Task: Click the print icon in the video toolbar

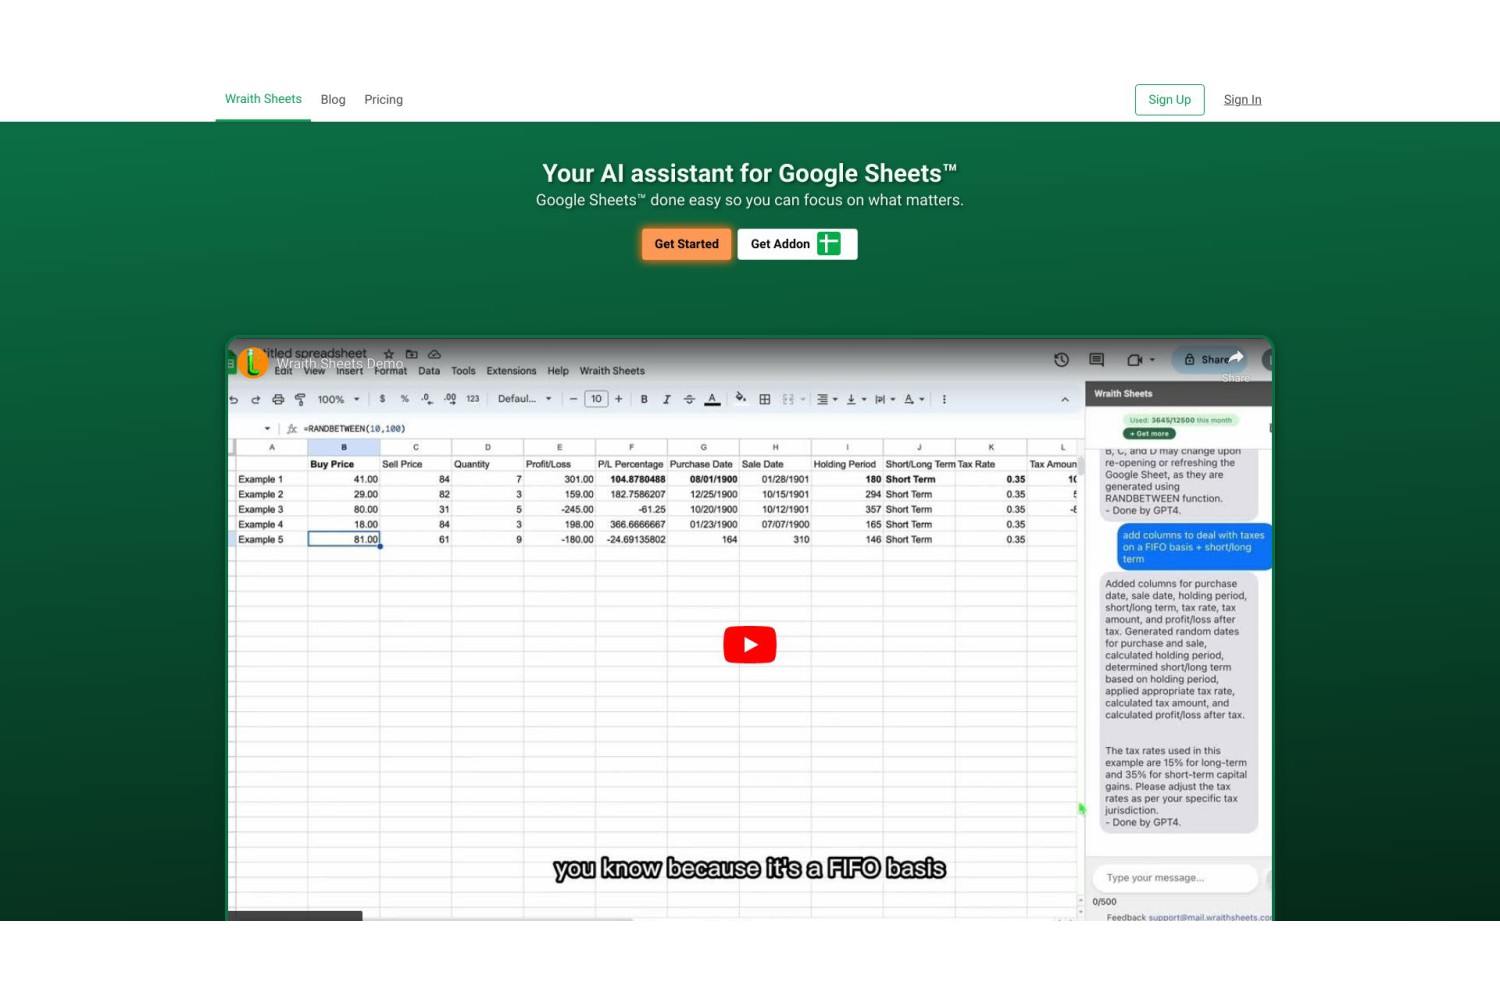Action: click(x=278, y=400)
